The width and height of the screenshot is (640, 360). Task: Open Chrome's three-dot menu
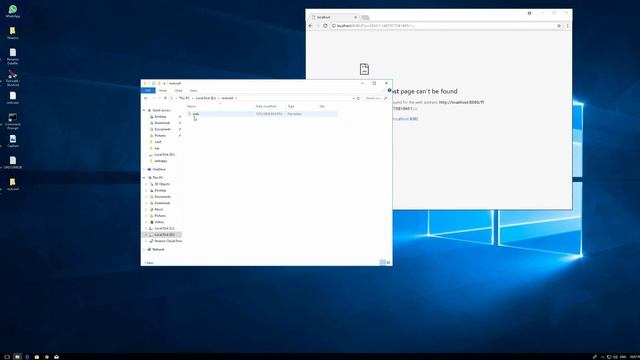567,26
